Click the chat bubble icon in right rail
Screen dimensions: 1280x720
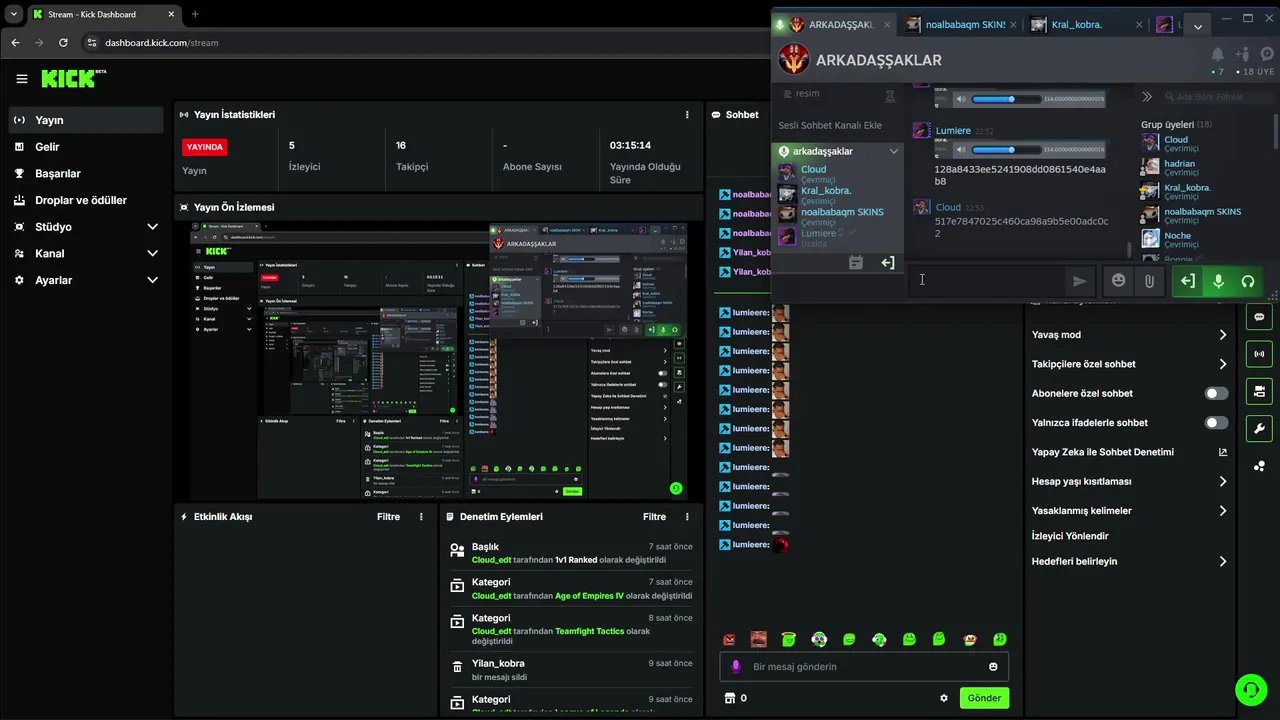1258,317
